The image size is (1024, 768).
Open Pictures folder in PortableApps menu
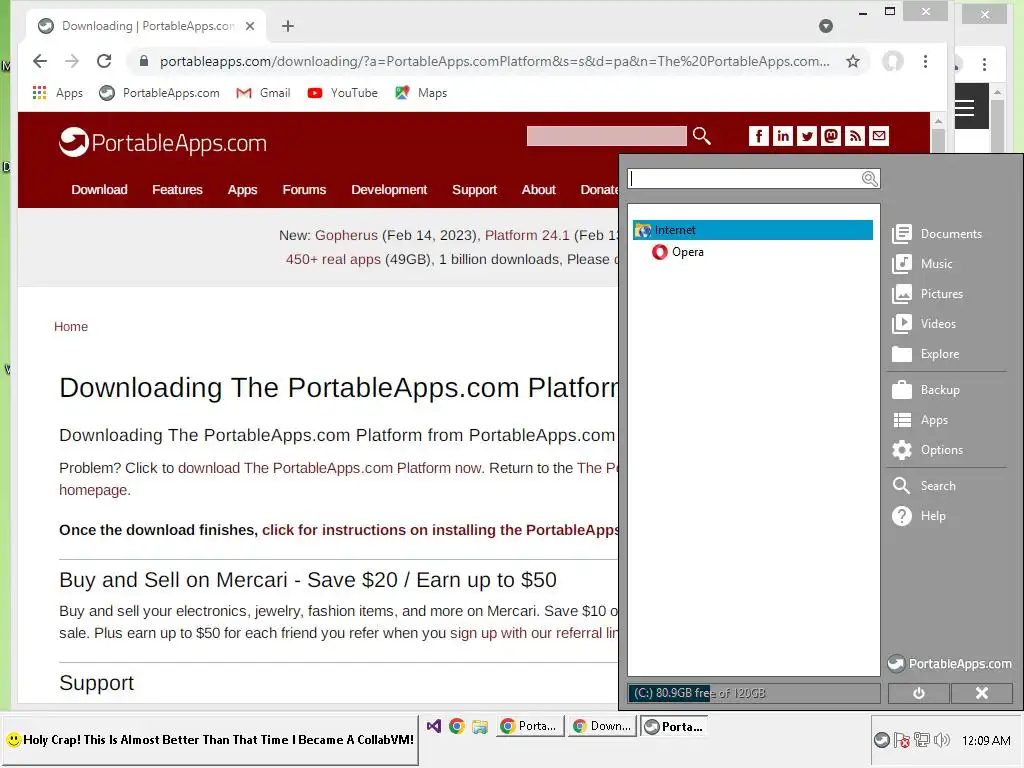click(x=927, y=294)
